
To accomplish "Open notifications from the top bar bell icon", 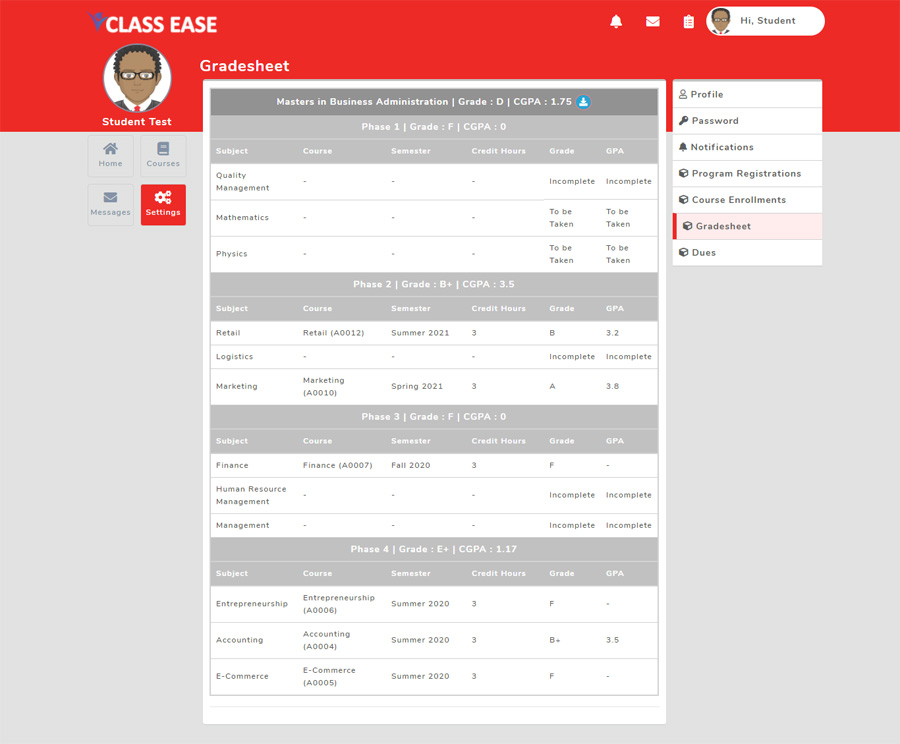I will pos(616,21).
